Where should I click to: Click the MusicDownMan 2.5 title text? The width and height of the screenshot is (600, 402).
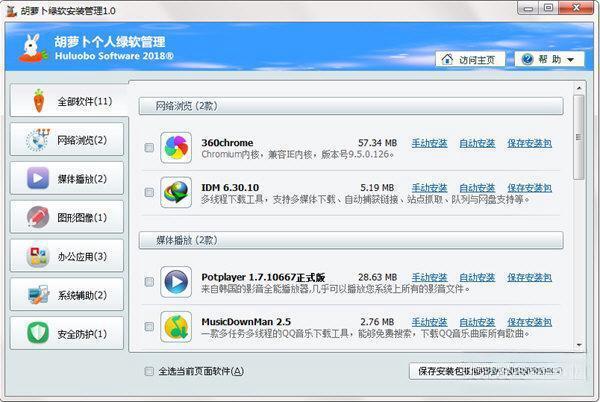[x=246, y=322]
